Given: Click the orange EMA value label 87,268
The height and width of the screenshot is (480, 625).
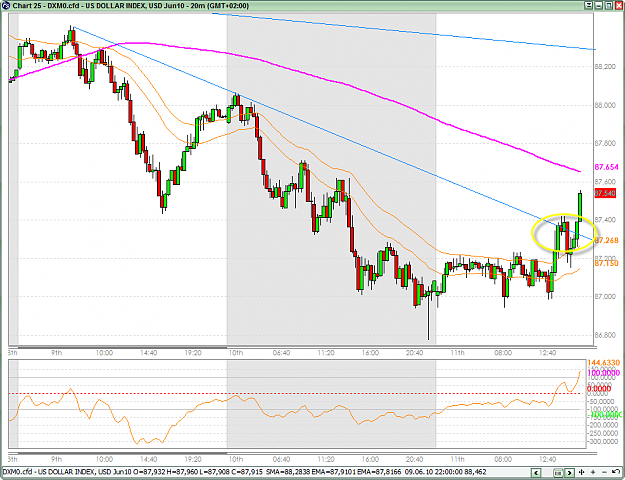Looking at the screenshot, I should coord(606,240).
